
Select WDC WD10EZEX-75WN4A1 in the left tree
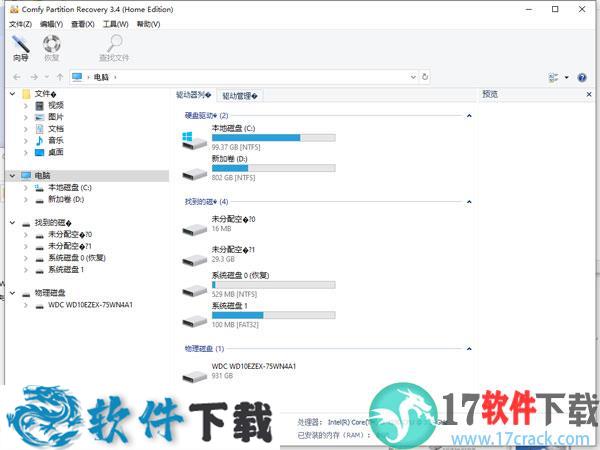coord(90,305)
